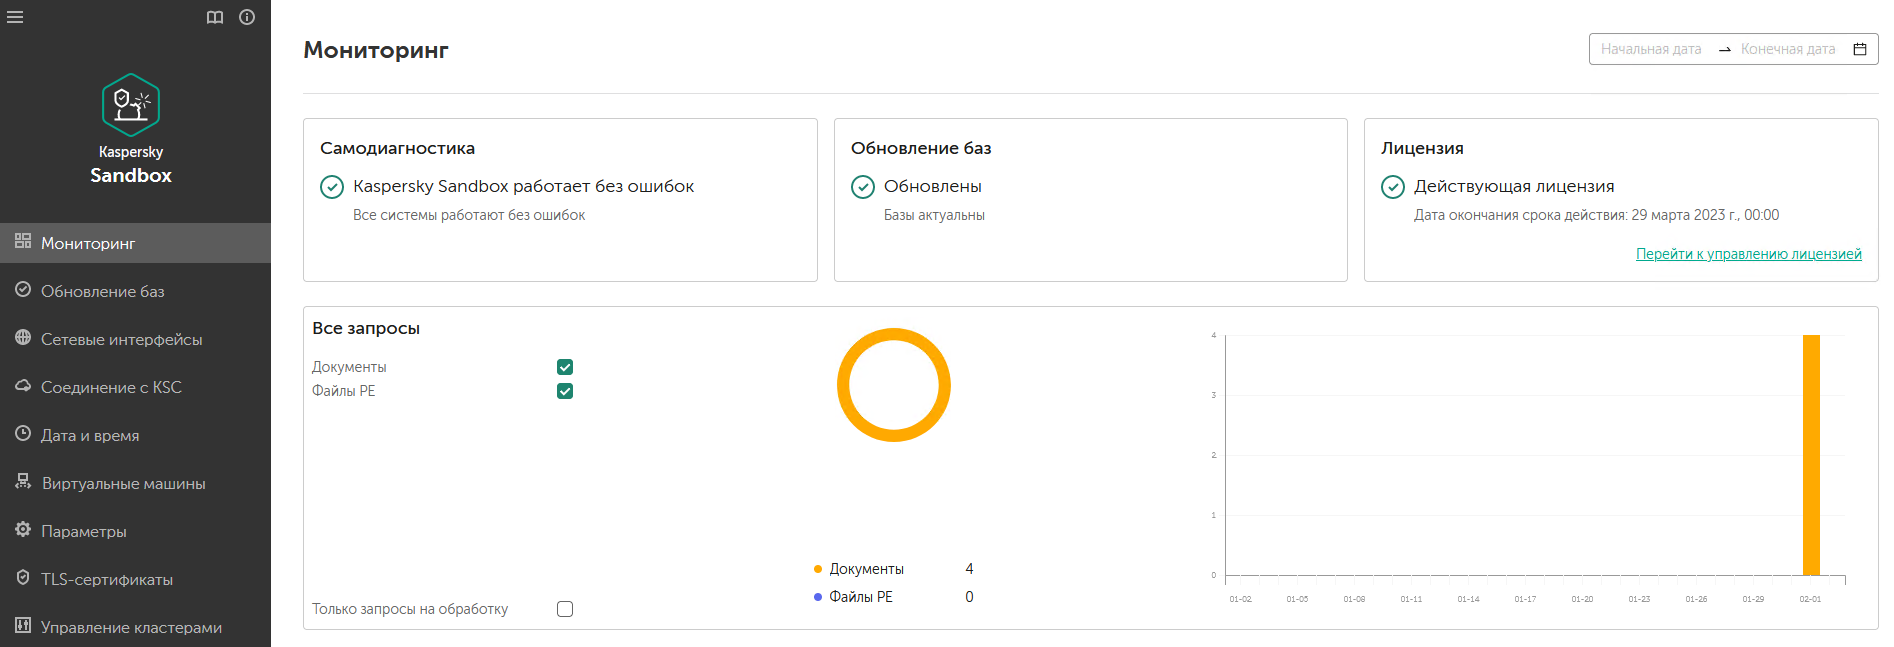Screen dimensions: 1894x647
Task: Follow Перейти к управлению лицензией link
Action: point(1748,254)
